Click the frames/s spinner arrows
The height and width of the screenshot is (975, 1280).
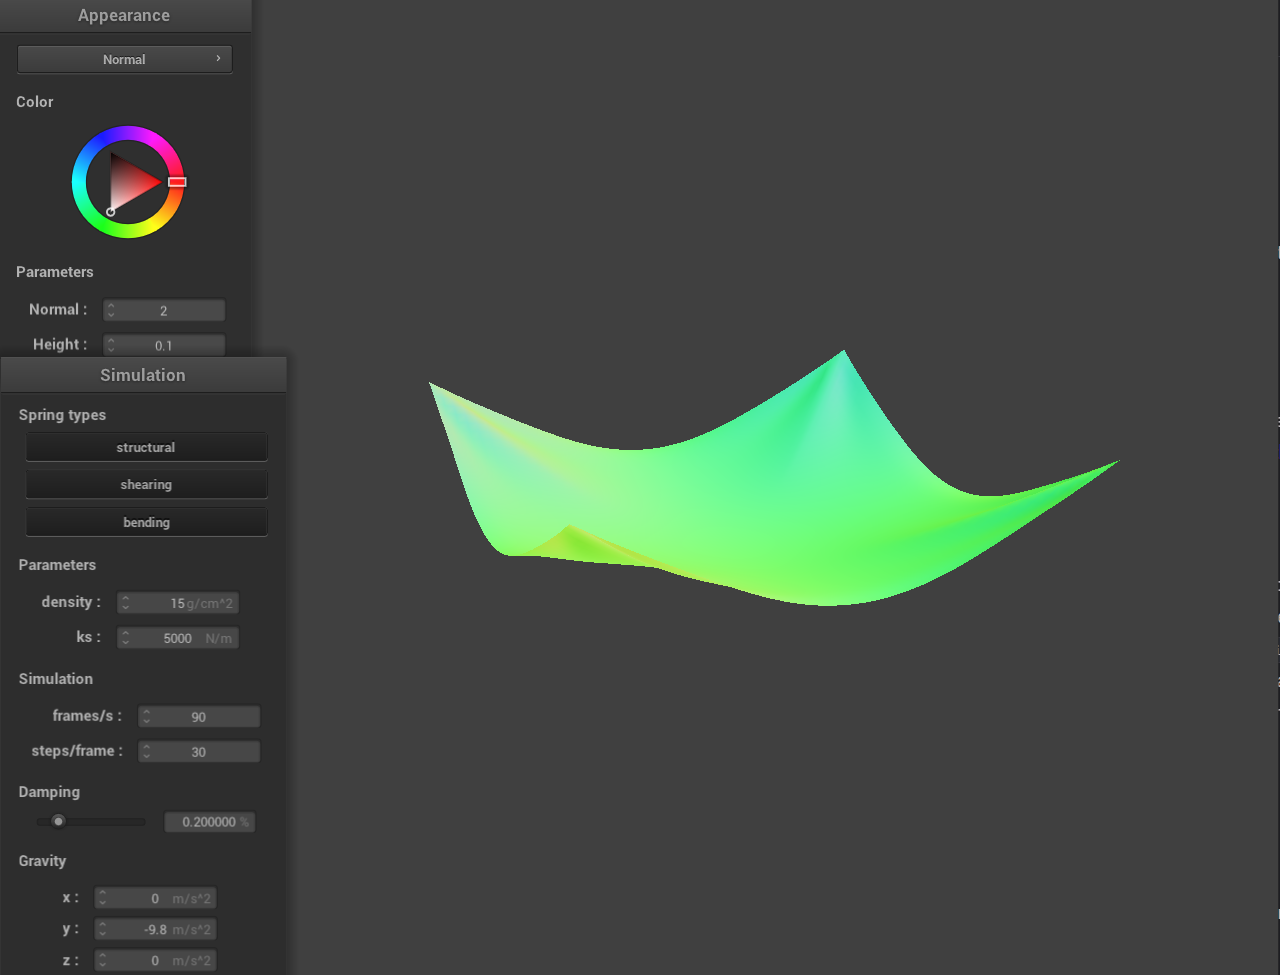pyautogui.click(x=147, y=717)
